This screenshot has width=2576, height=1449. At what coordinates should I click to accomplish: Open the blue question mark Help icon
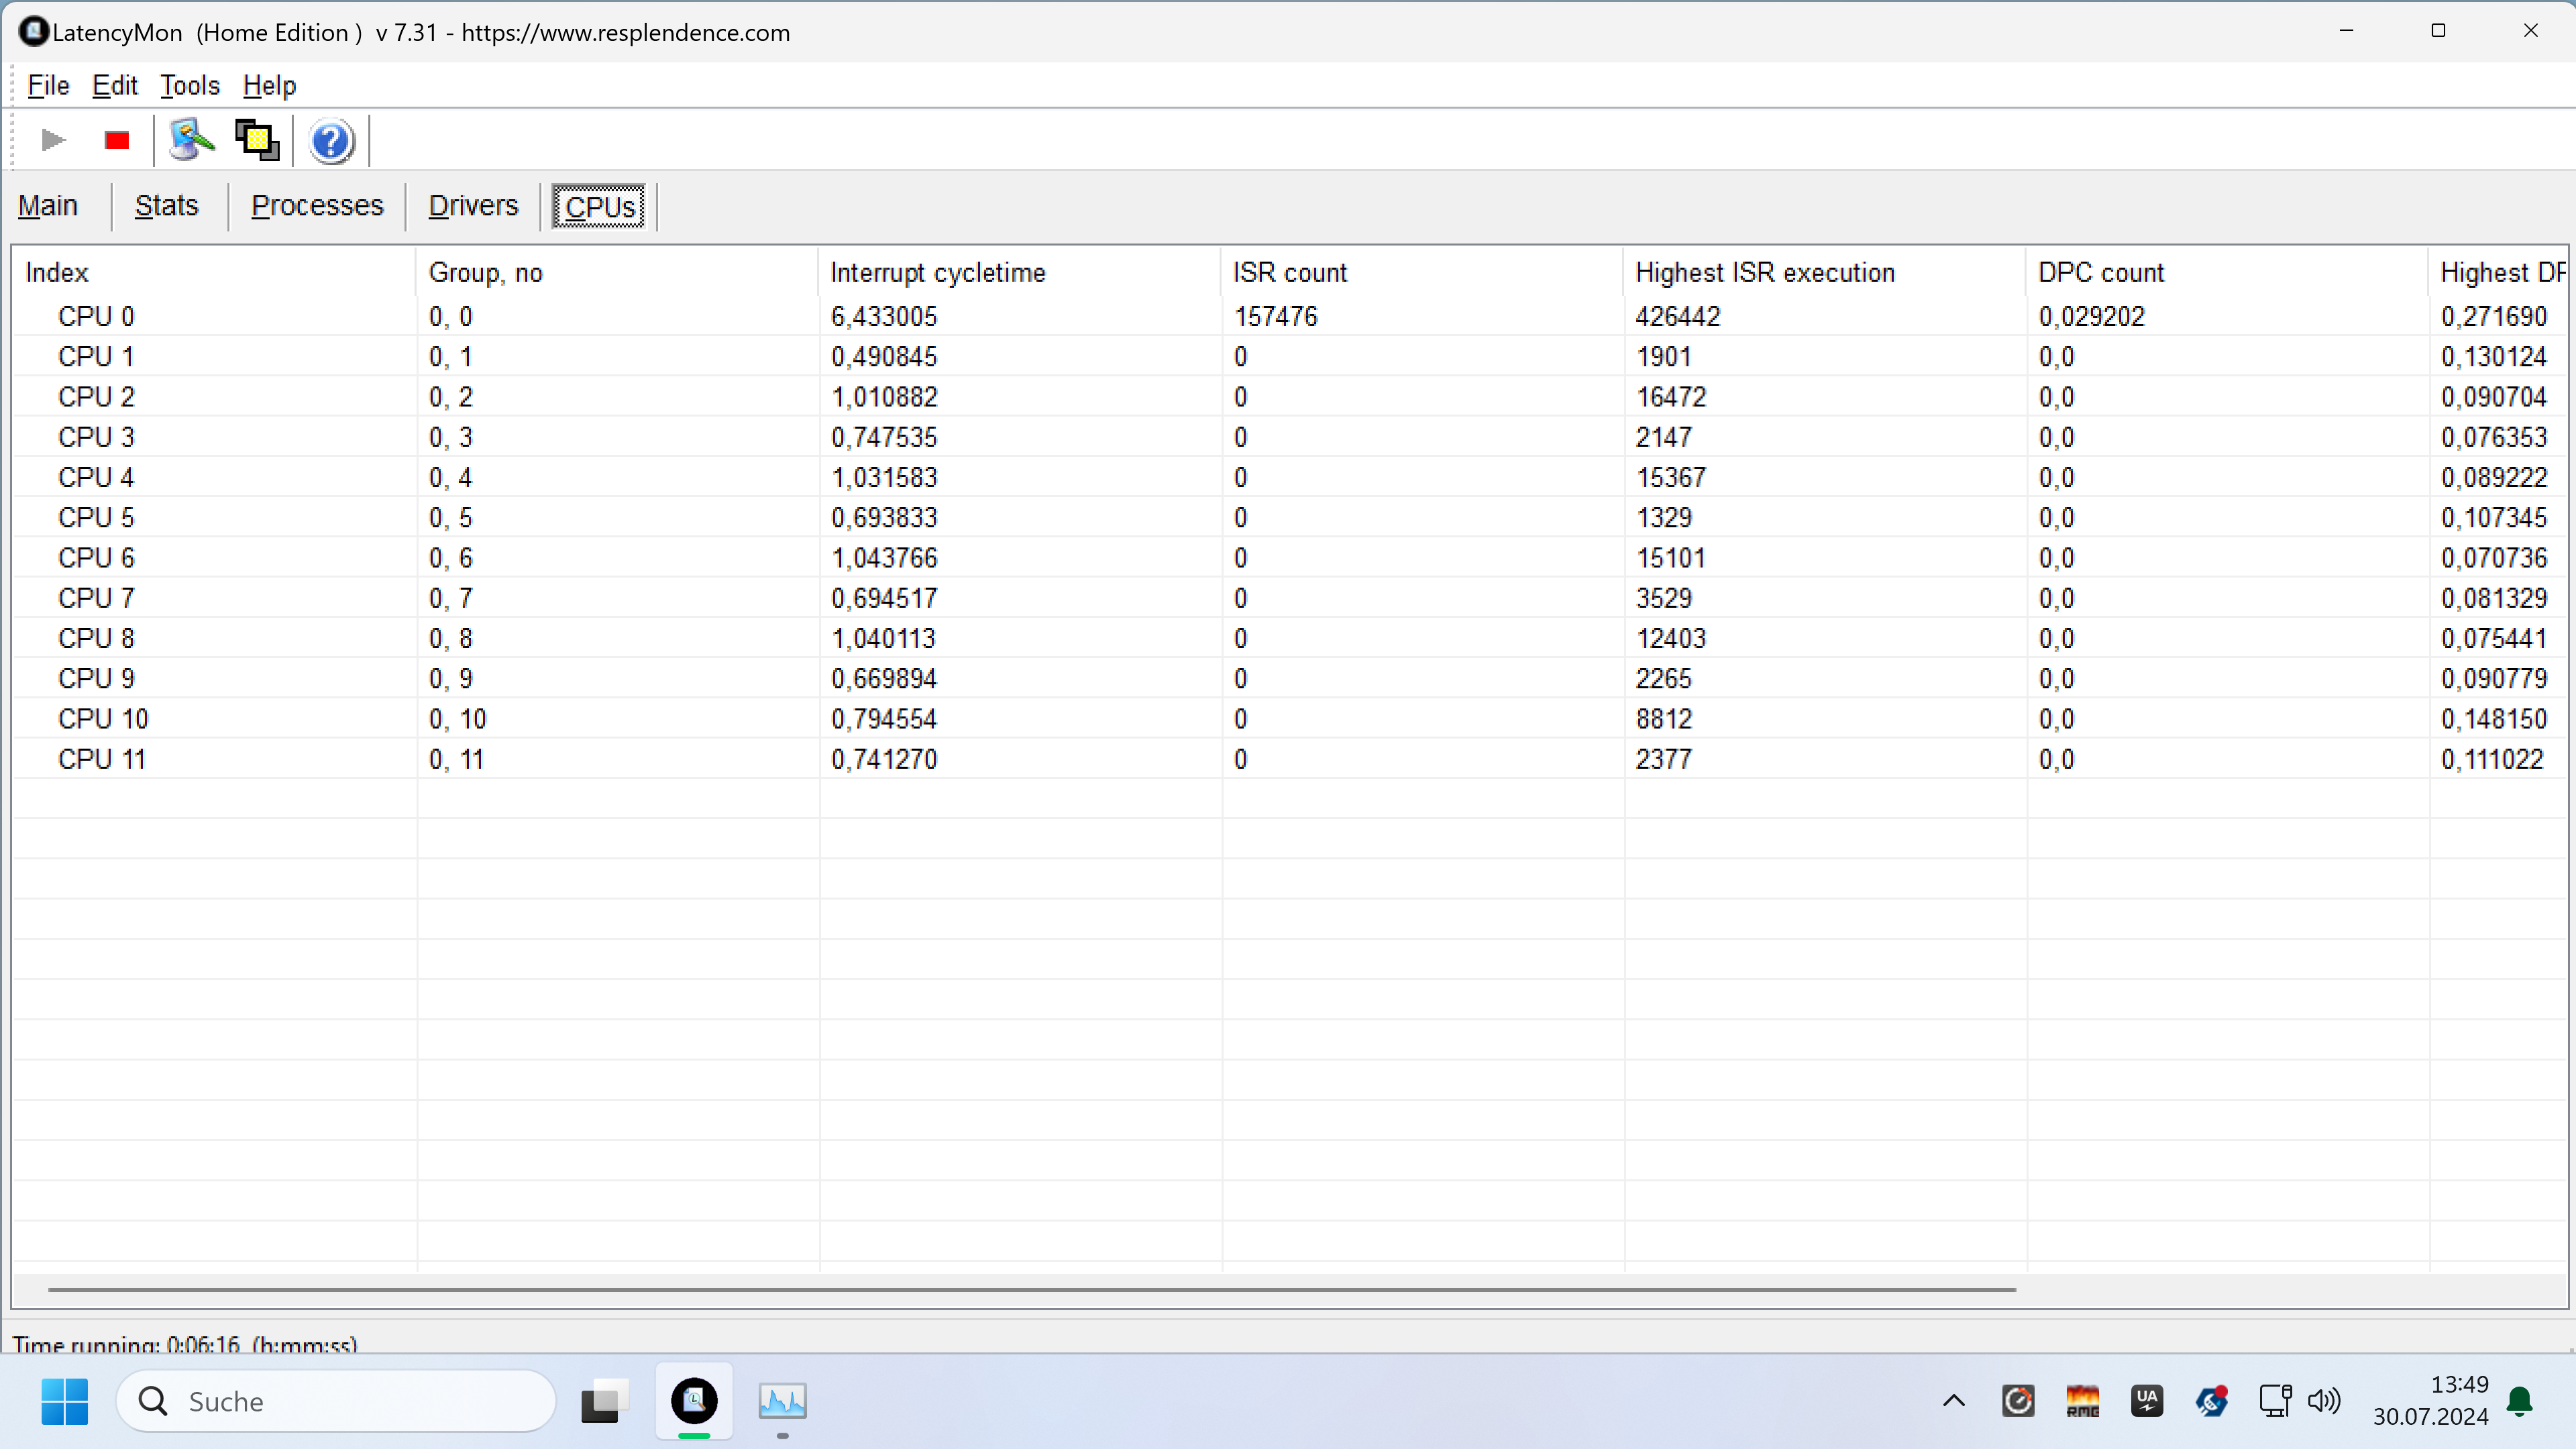[x=330, y=141]
